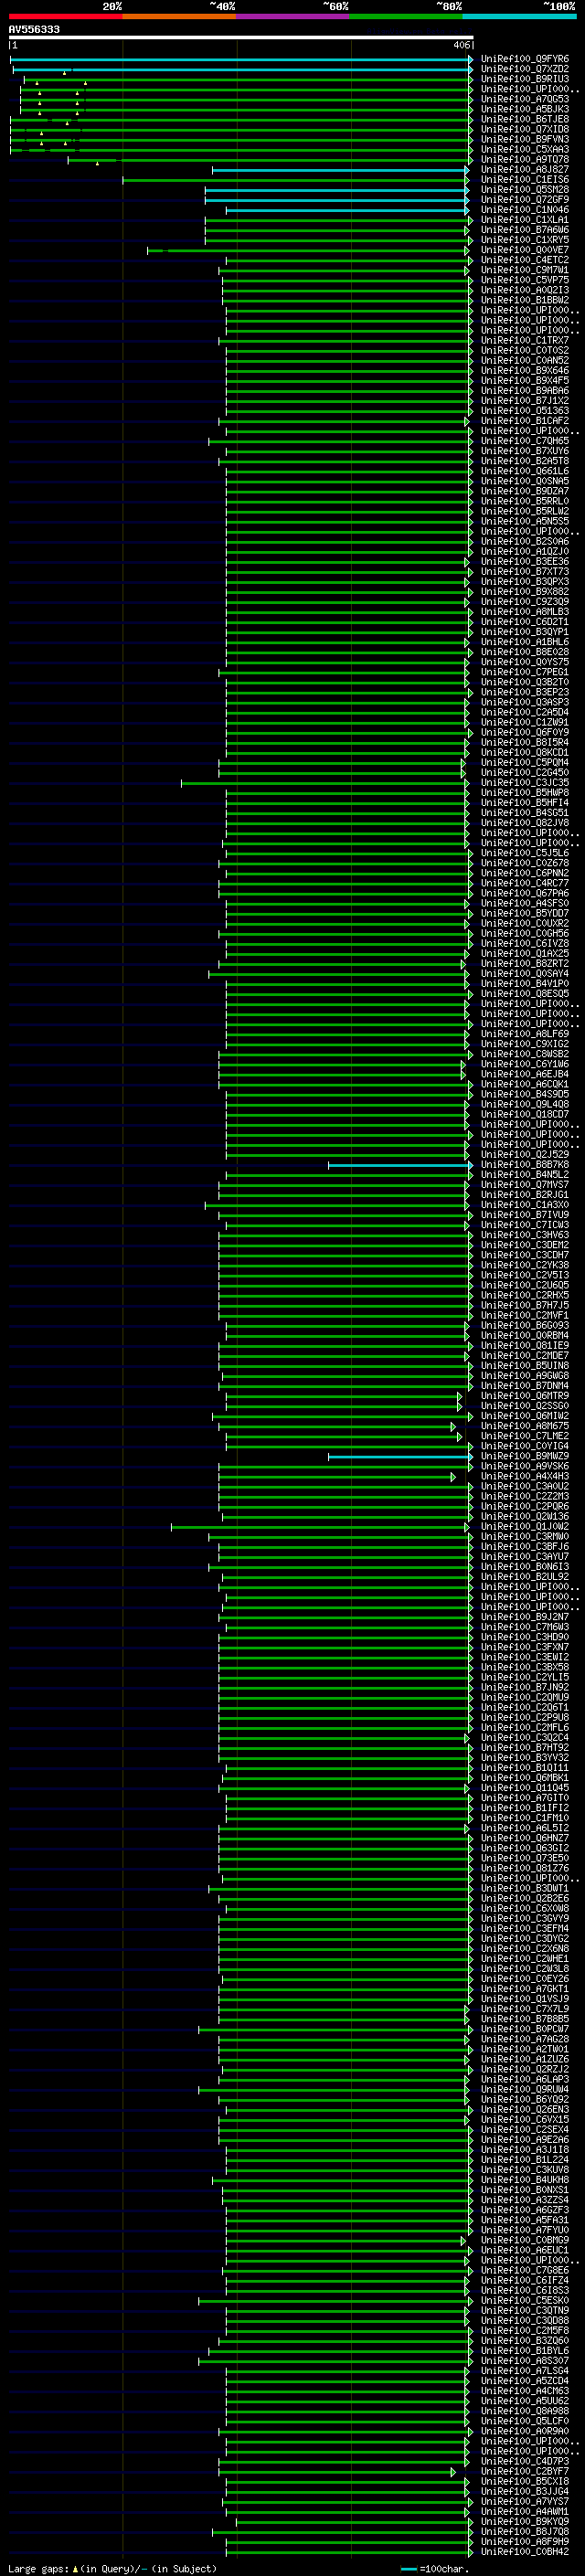This screenshot has height=2576, width=585.
Task: Select the UniRef100_C9M7W1 label
Action: [525, 270]
